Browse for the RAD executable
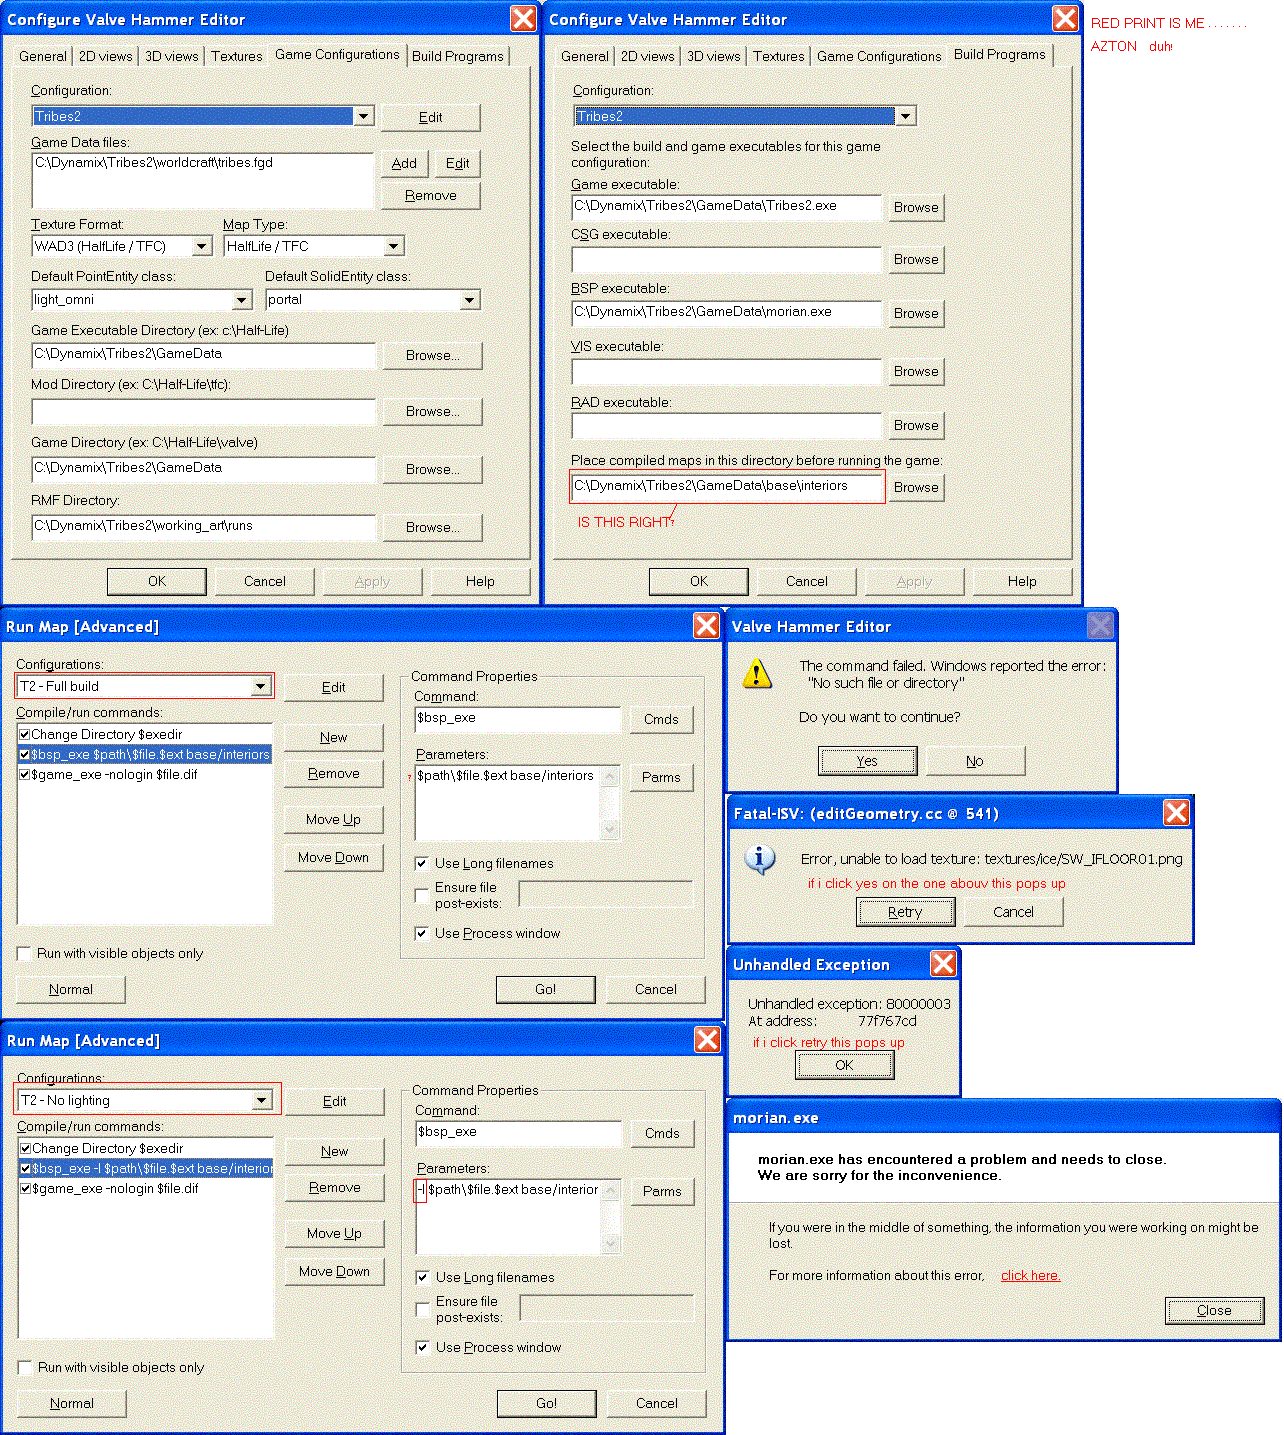This screenshot has height=1435, width=1284. click(x=916, y=425)
